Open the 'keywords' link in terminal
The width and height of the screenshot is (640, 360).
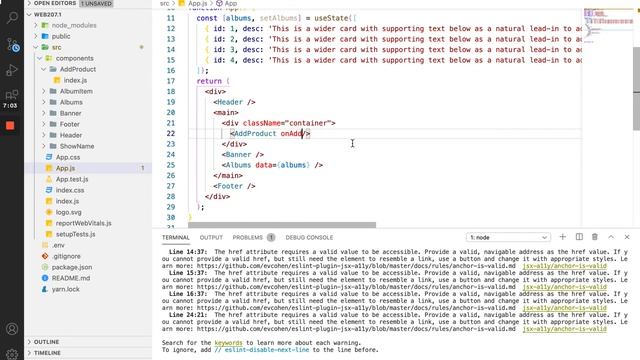[228, 343]
